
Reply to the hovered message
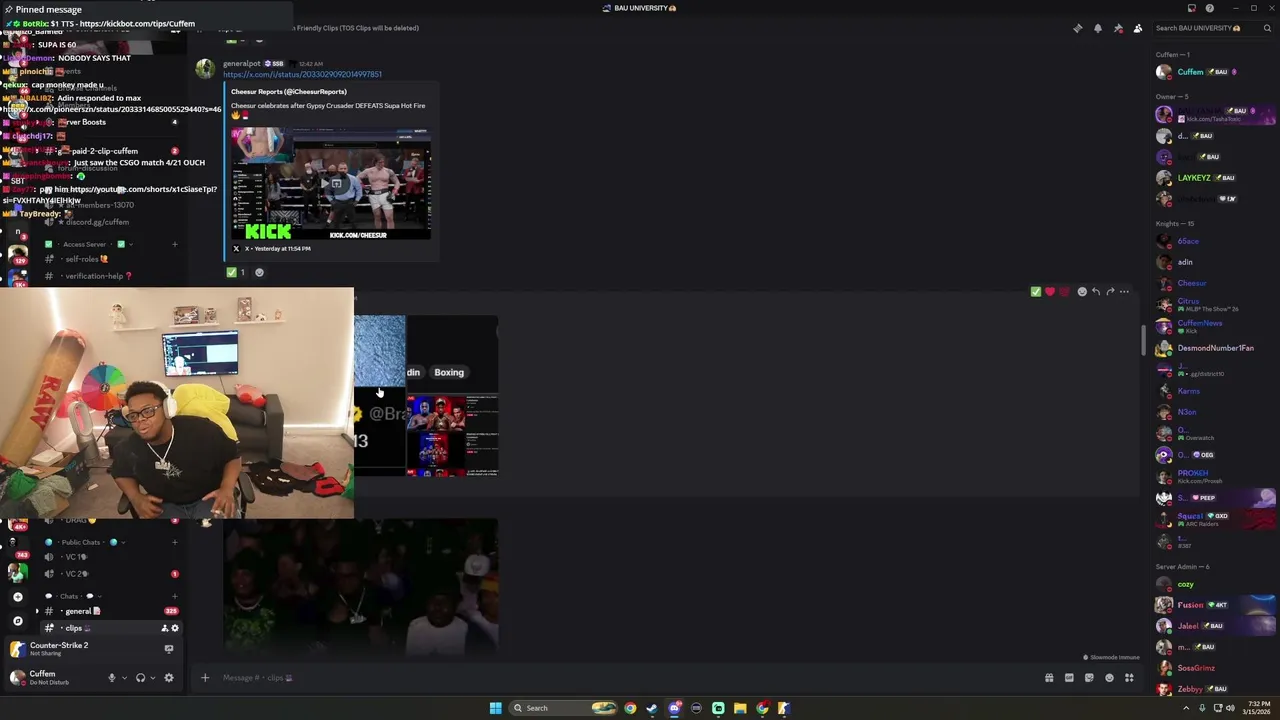click(1096, 292)
